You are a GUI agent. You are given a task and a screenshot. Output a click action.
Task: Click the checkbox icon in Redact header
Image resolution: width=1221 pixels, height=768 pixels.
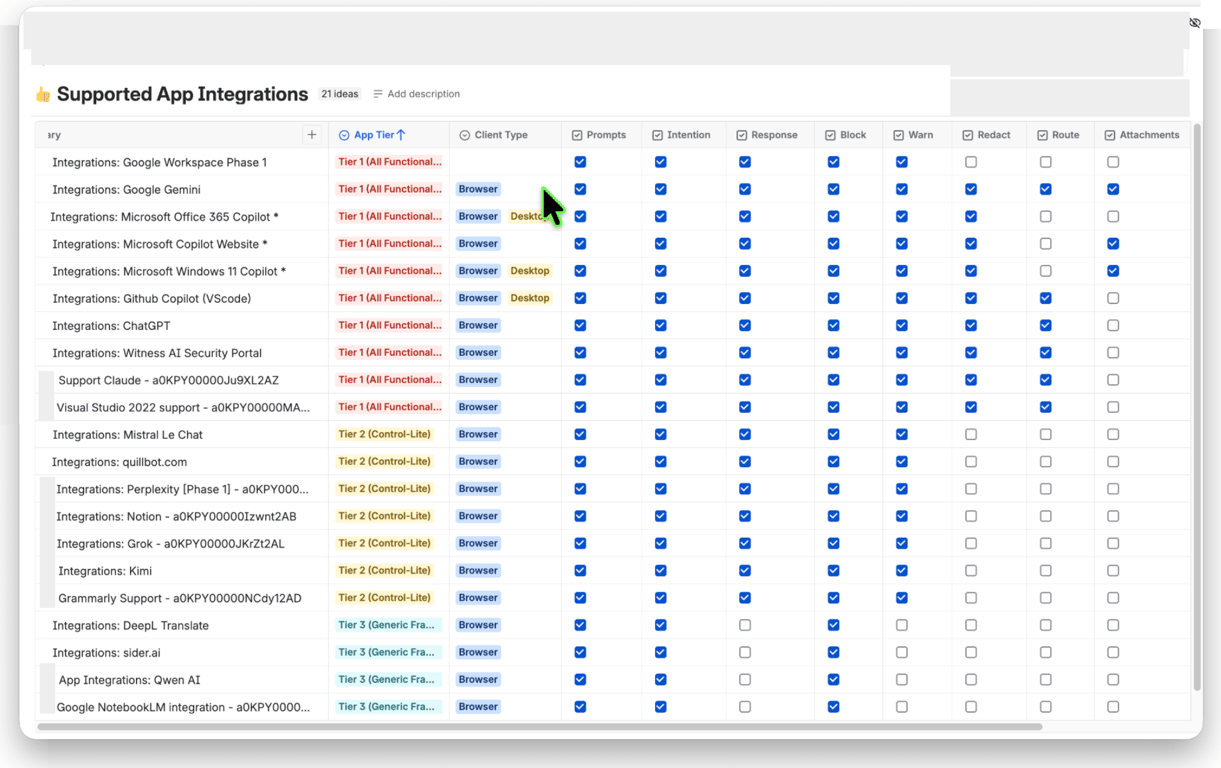[968, 135]
